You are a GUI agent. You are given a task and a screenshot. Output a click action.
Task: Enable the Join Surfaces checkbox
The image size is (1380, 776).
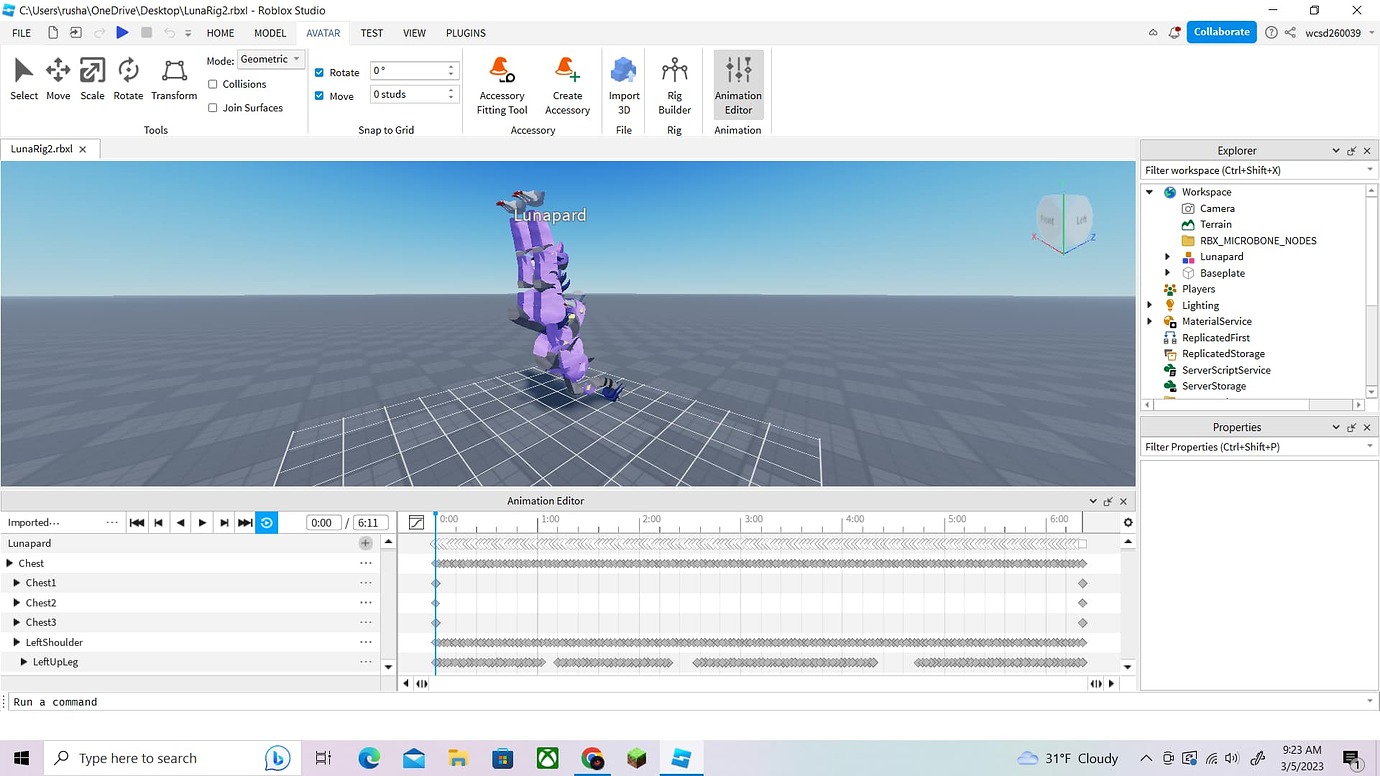pyautogui.click(x=213, y=108)
